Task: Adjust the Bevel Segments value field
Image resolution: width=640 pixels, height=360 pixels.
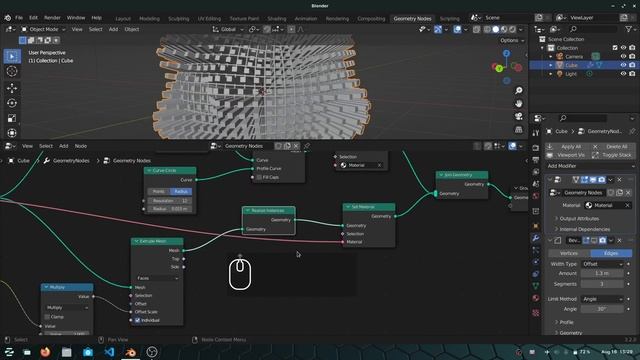Action: (x=602, y=284)
